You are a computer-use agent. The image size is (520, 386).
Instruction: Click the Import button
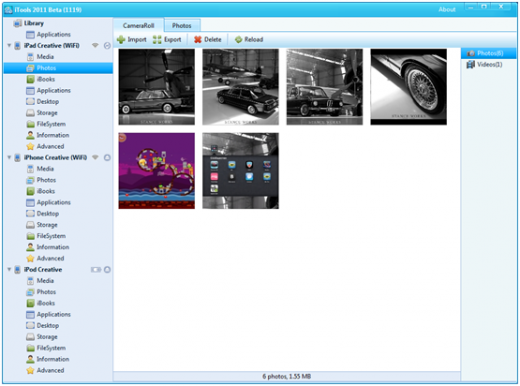pyautogui.click(x=132, y=40)
